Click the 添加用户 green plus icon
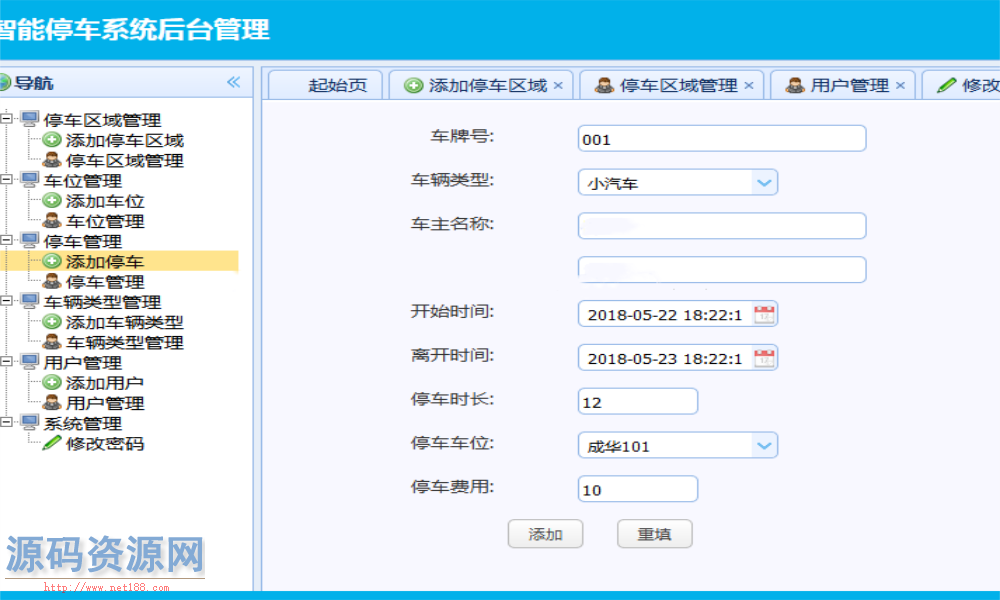The height and width of the screenshot is (600, 1000). click(52, 382)
